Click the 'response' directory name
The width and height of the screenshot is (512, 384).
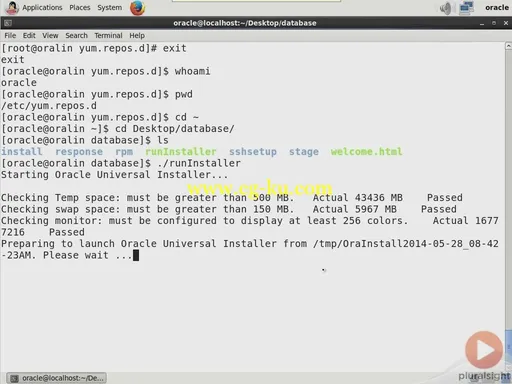pos(79,152)
